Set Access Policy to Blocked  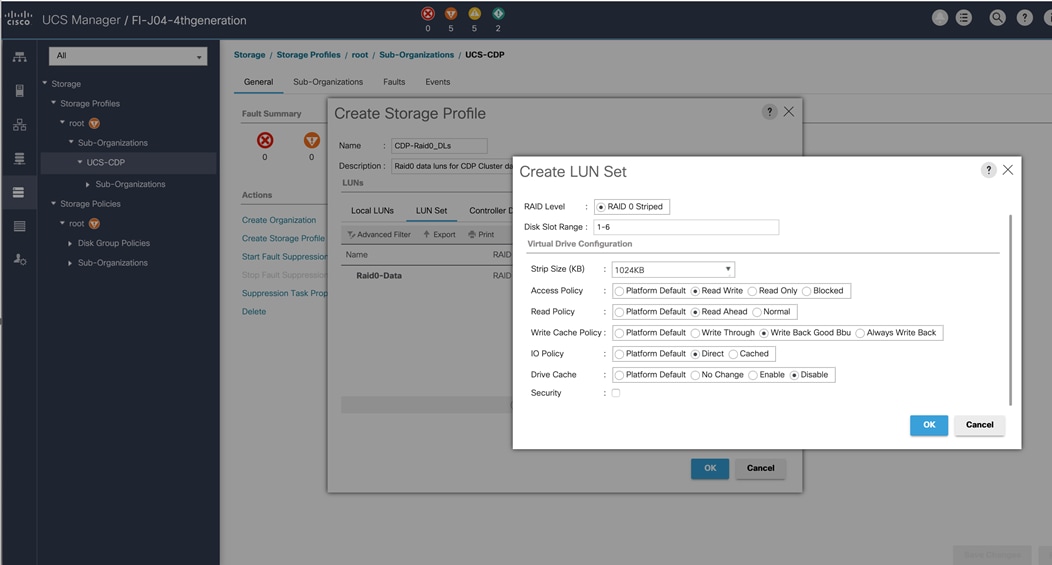coord(807,291)
